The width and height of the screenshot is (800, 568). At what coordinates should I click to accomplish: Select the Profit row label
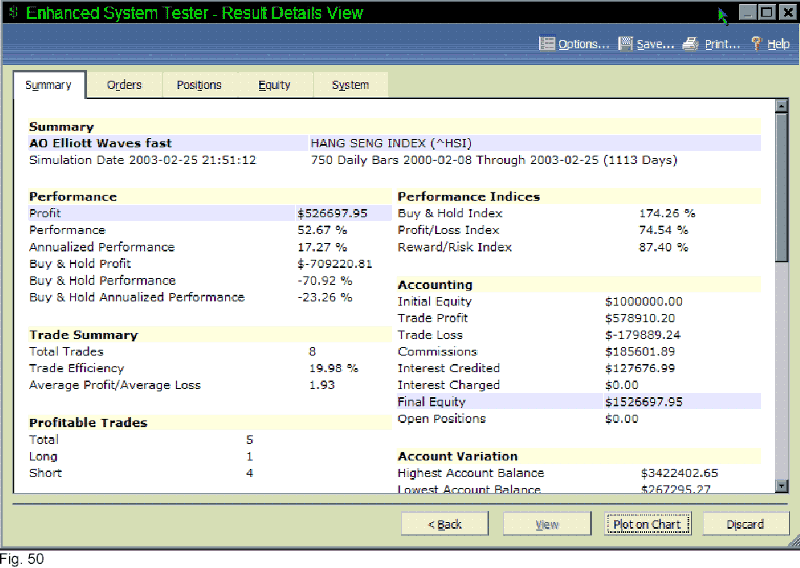click(45, 213)
